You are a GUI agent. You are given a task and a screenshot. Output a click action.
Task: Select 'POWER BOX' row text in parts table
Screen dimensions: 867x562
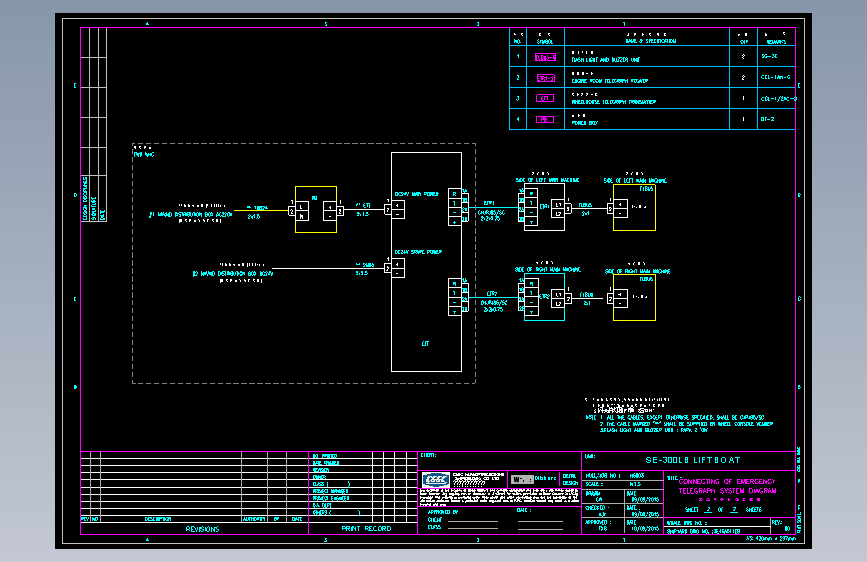(584, 123)
